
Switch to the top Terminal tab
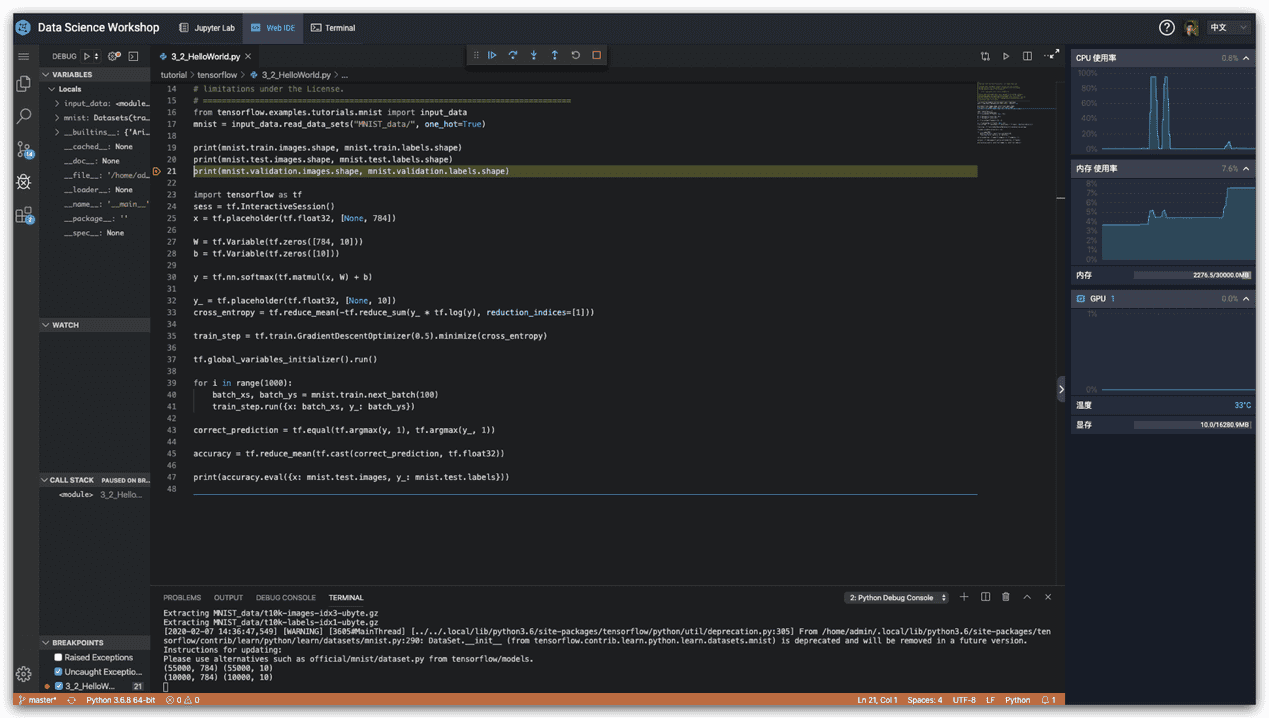tap(333, 28)
